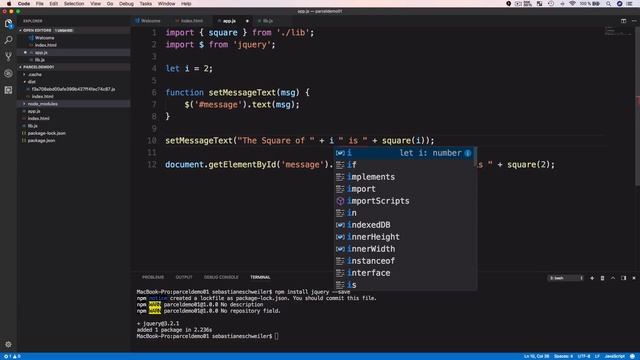Select the bash shell dropdown in the terminal
This screenshot has height=360, width=640.
click(566, 278)
